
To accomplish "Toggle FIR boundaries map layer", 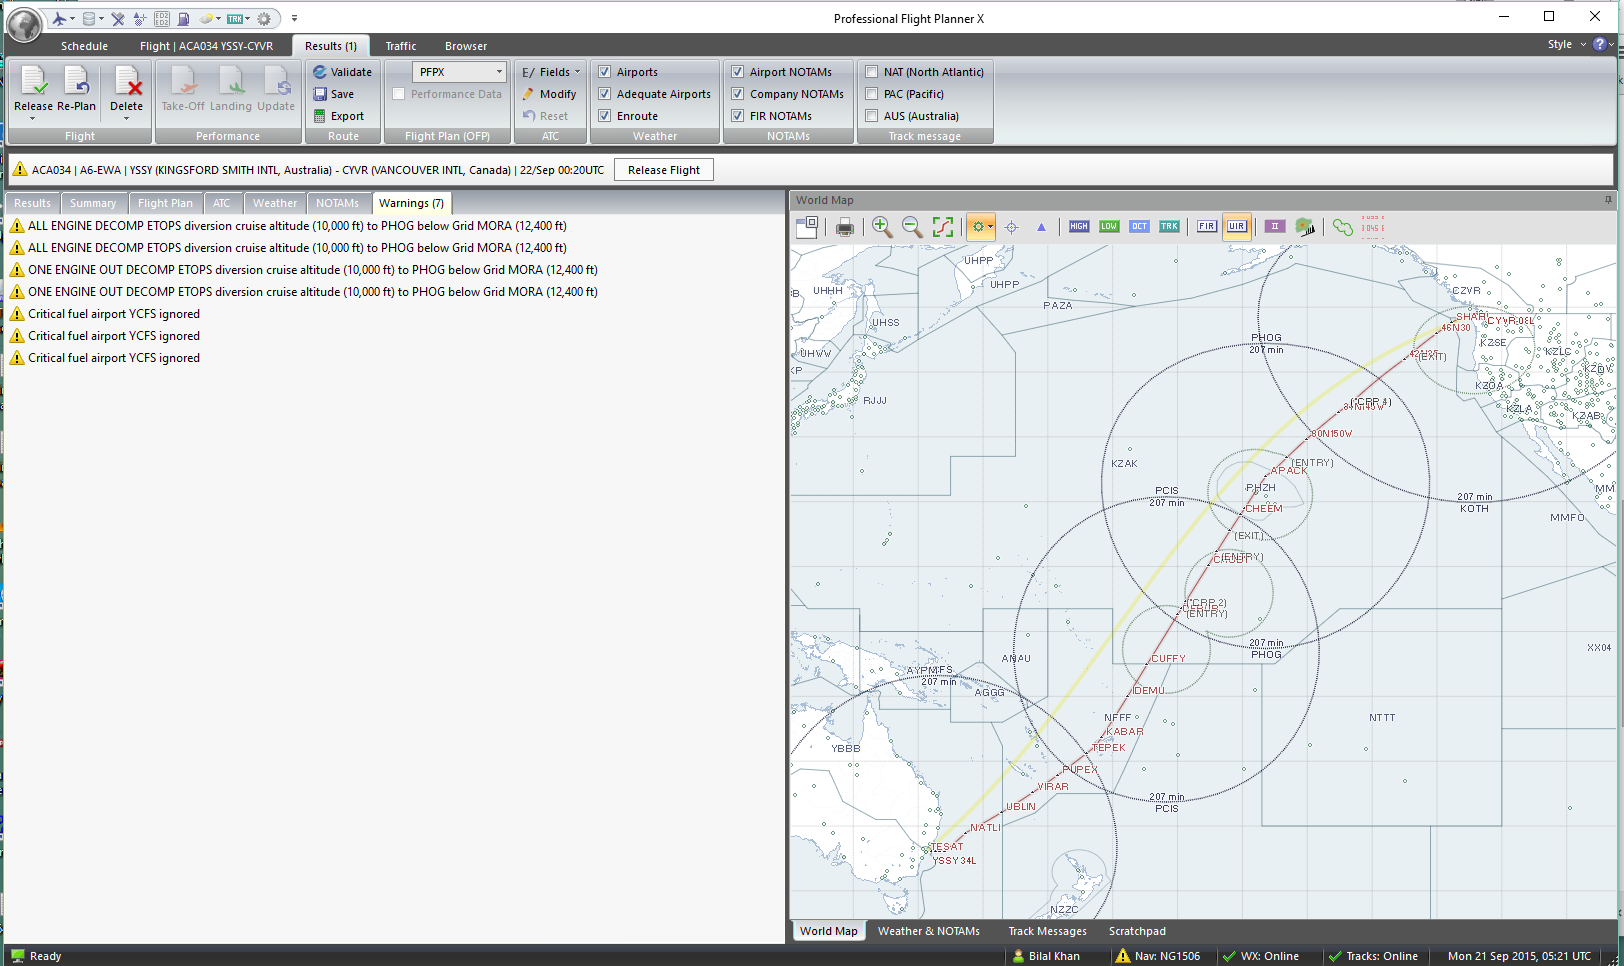I will [1207, 227].
